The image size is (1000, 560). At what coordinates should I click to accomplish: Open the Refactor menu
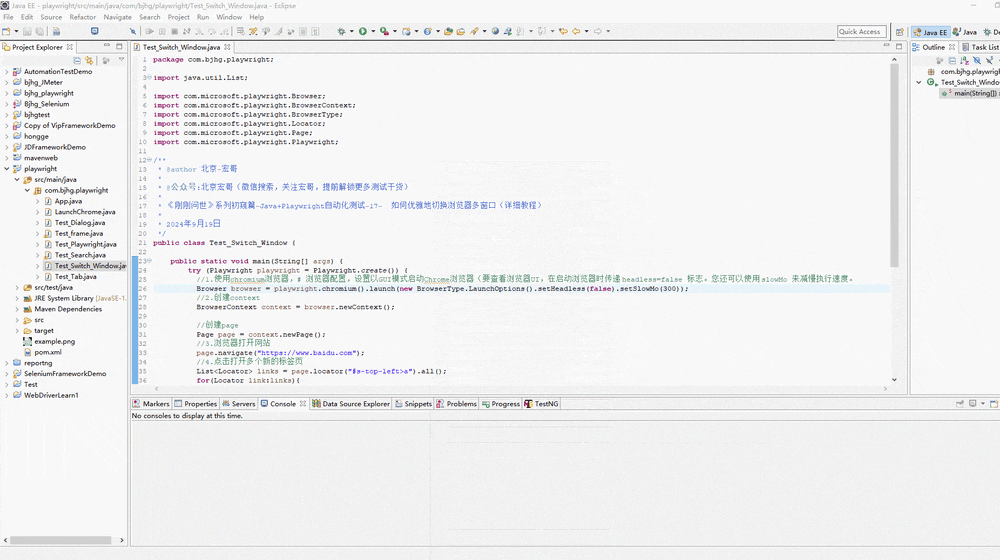(82, 17)
